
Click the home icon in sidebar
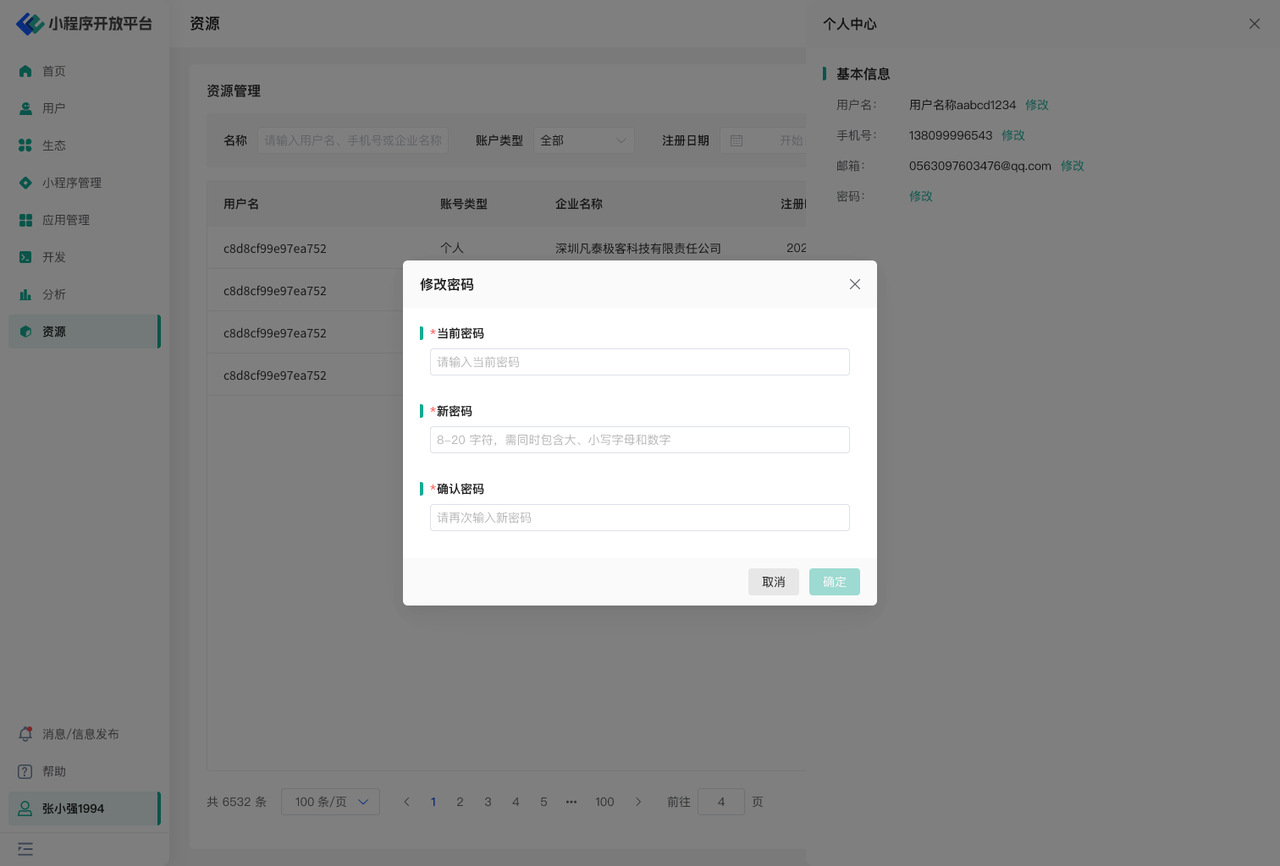click(x=26, y=71)
